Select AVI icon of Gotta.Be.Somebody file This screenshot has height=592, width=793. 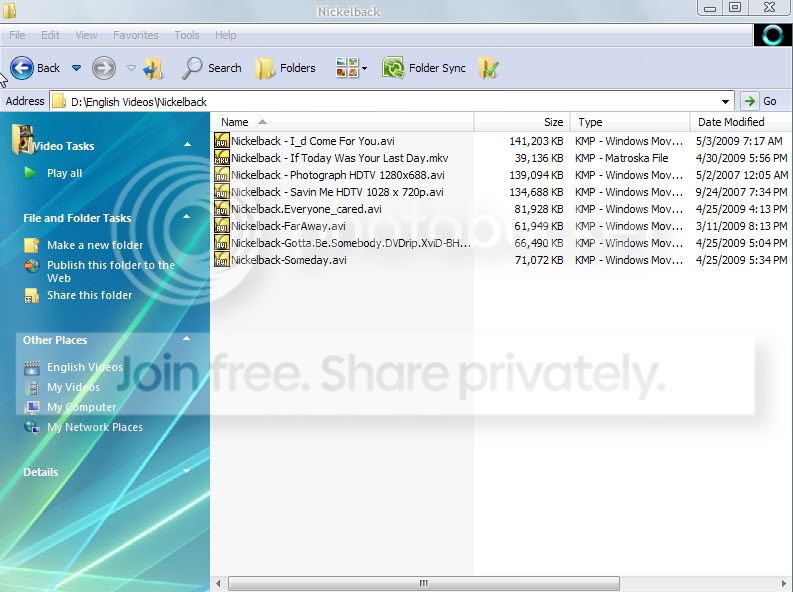point(222,243)
